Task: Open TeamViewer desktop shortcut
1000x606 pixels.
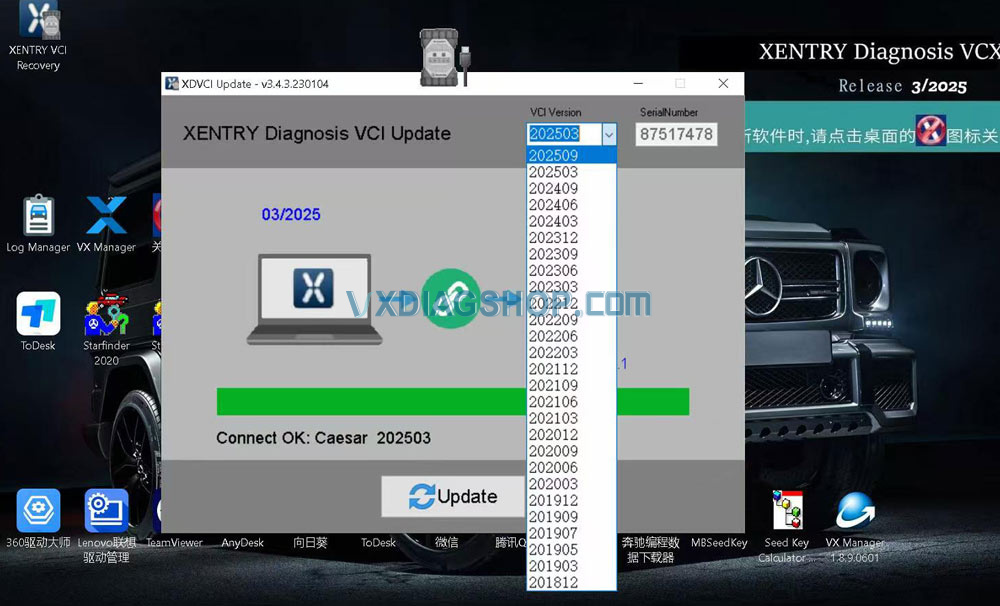Action: pyautogui.click(x=174, y=542)
